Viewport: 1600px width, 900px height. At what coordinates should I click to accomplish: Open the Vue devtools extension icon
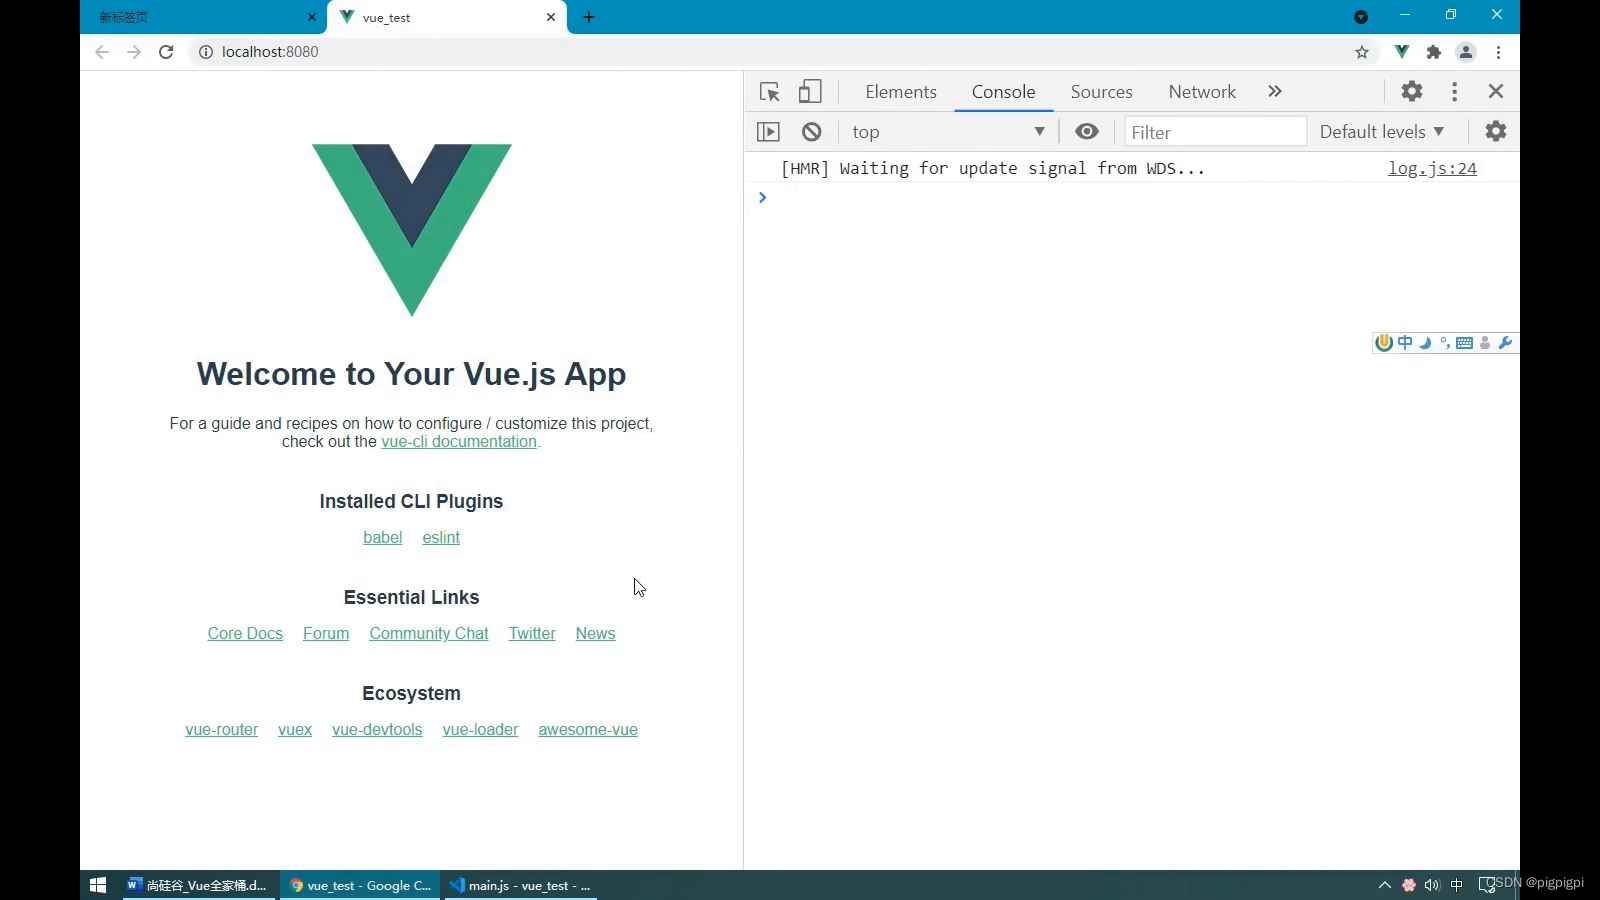(x=1402, y=52)
